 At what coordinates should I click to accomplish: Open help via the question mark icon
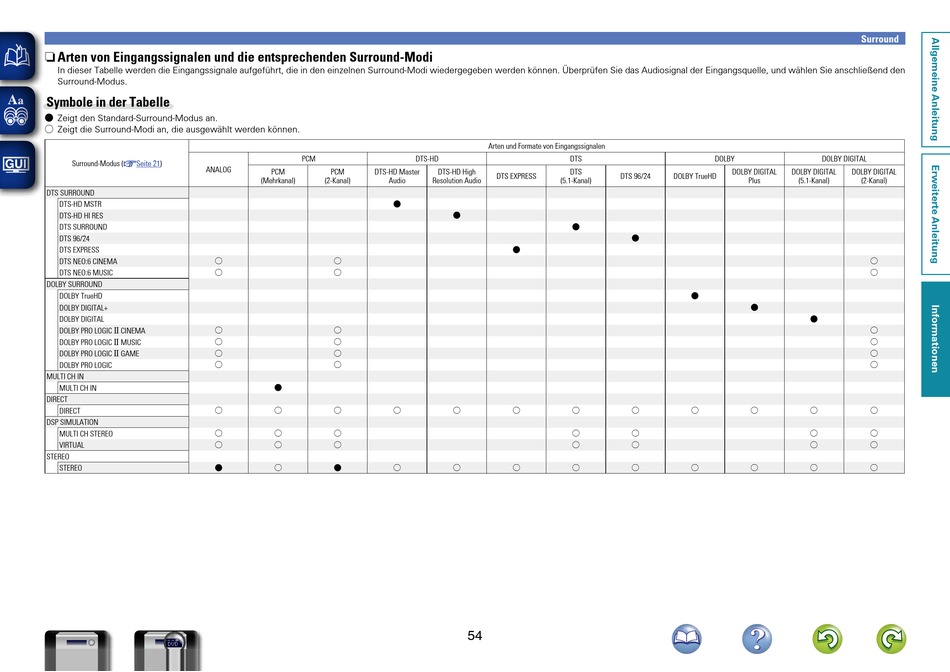click(757, 639)
